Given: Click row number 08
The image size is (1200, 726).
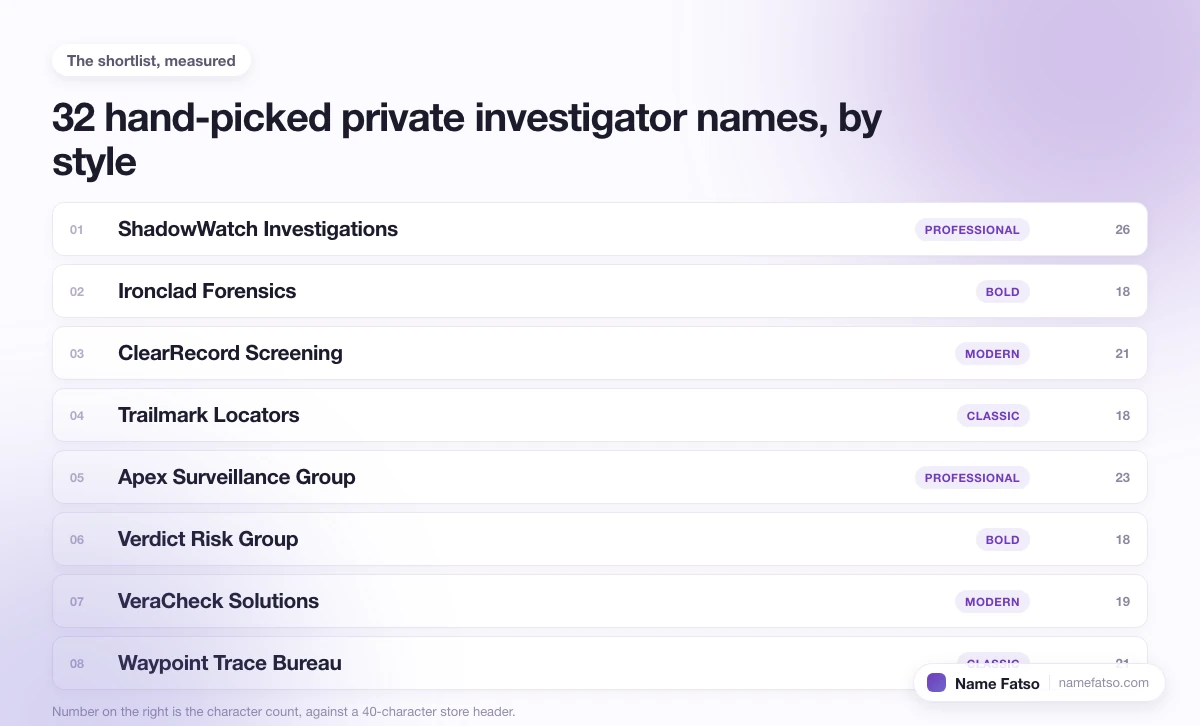Looking at the screenshot, I should click(77, 664).
